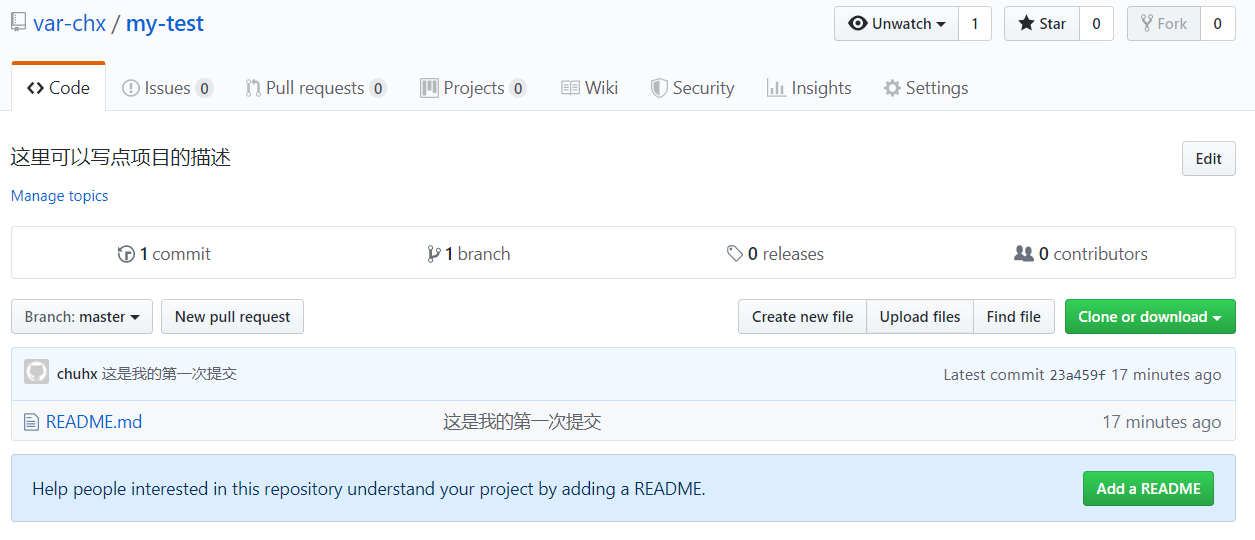The height and width of the screenshot is (540, 1255).
Task: Click the contributors people icon
Action: click(x=1023, y=254)
